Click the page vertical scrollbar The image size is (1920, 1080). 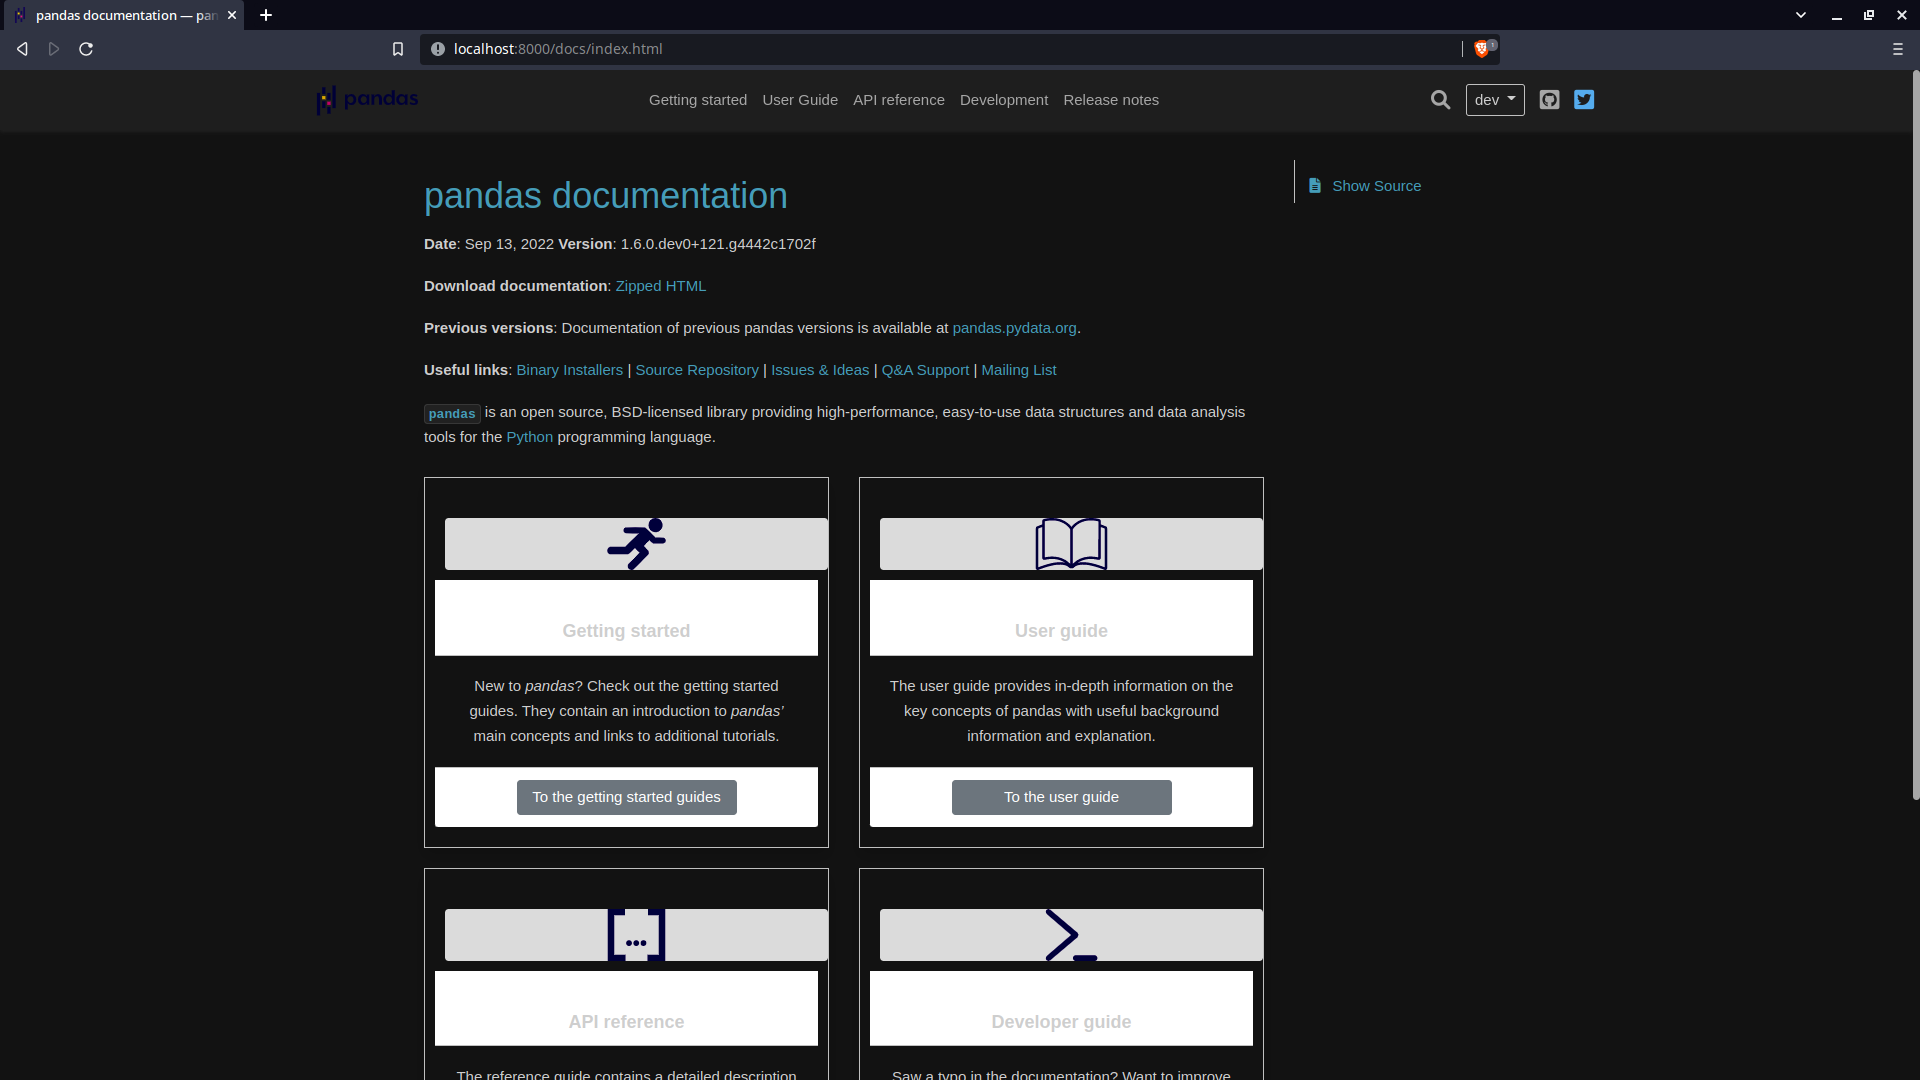pyautogui.click(x=1915, y=435)
